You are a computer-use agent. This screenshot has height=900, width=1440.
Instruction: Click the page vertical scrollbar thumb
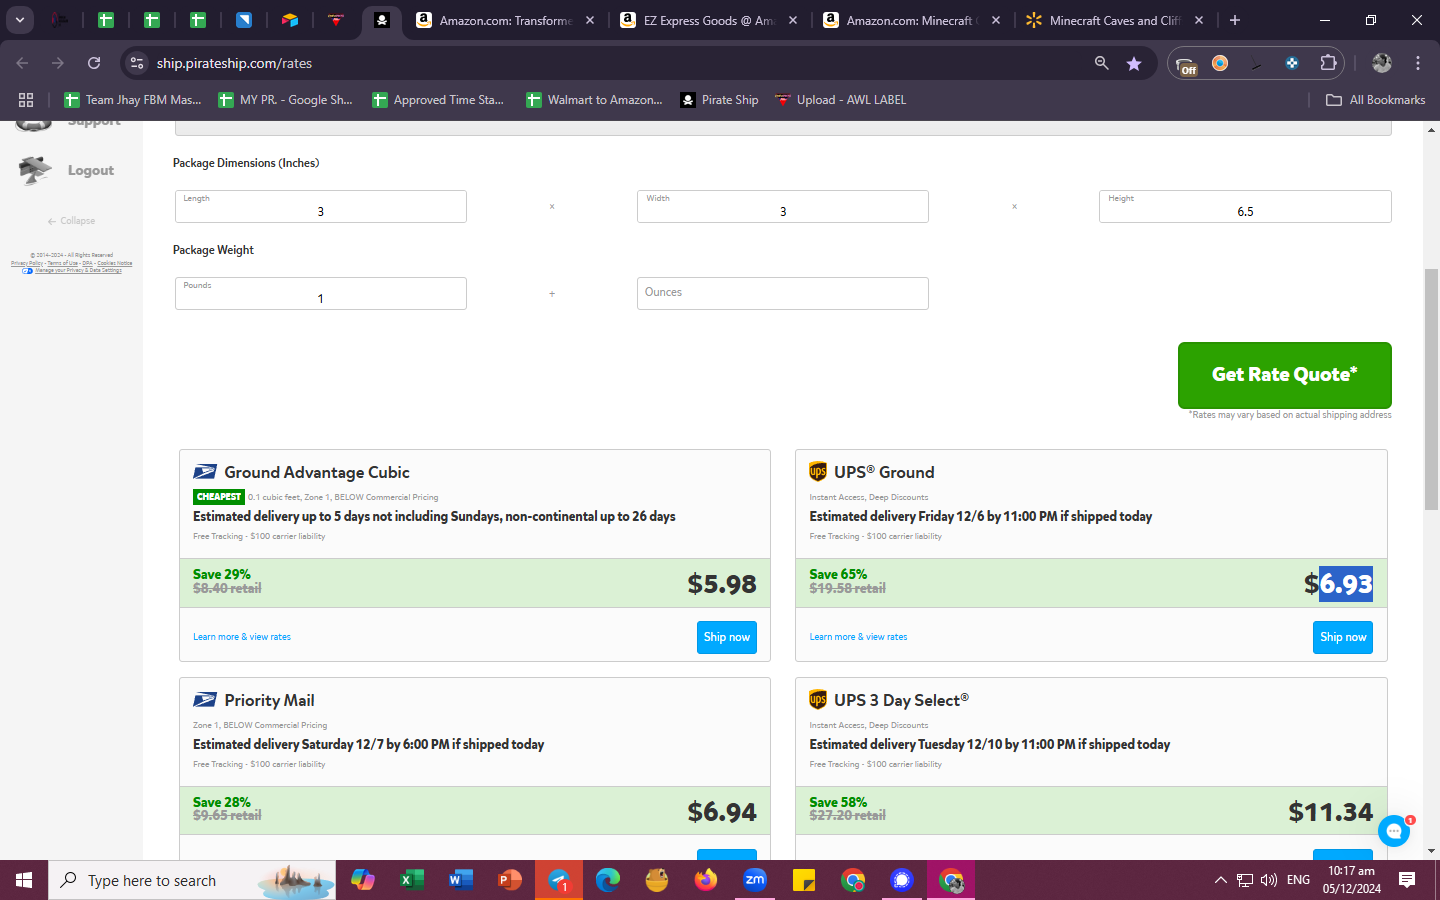[x=1431, y=390]
